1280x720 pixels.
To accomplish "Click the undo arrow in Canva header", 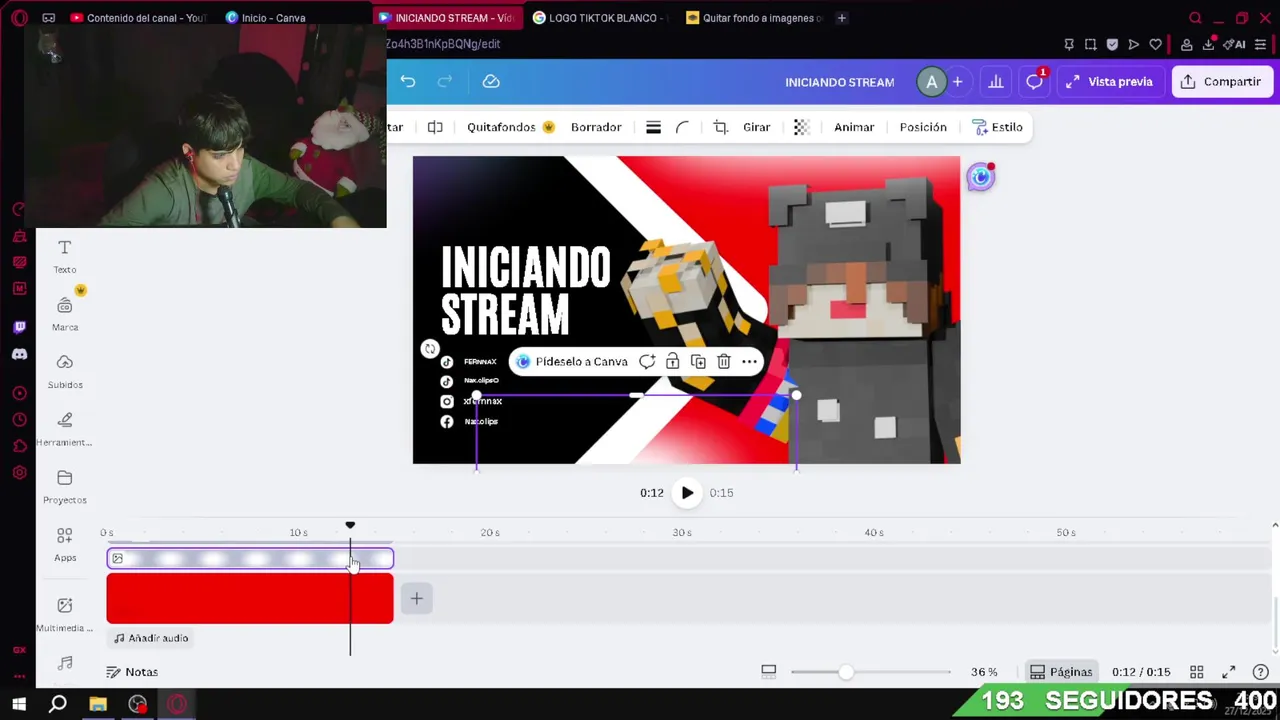I will click(408, 82).
